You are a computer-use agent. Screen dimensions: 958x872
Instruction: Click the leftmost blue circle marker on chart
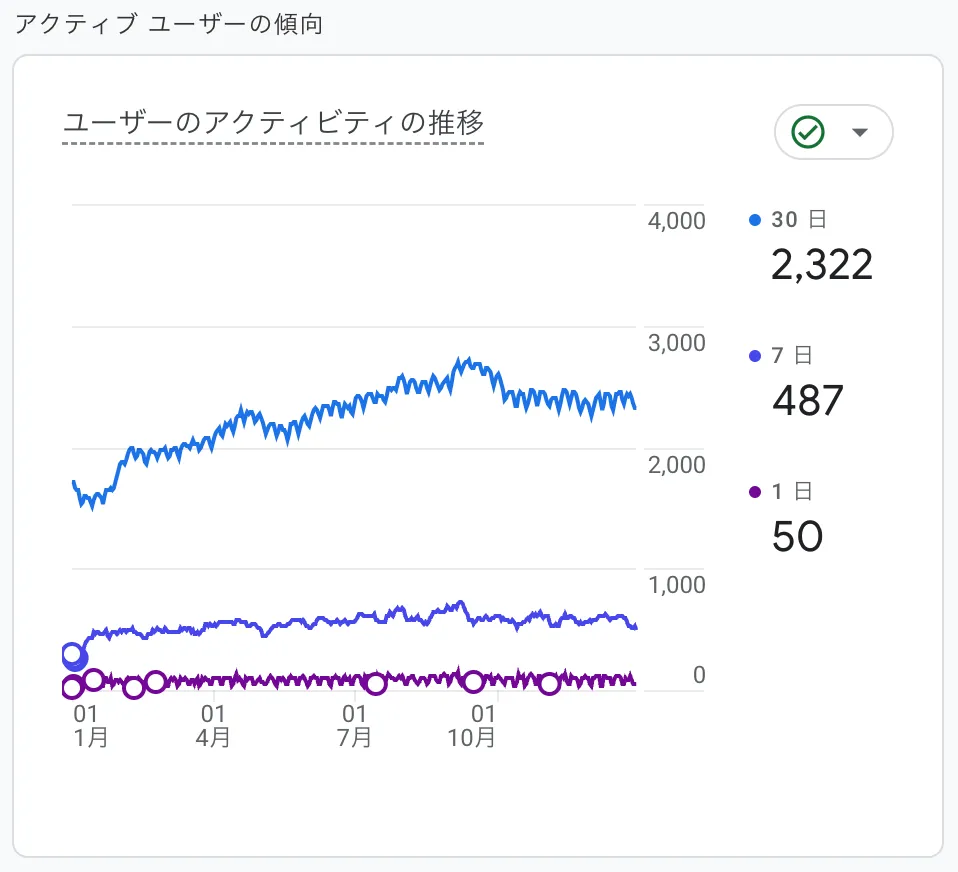point(73,655)
